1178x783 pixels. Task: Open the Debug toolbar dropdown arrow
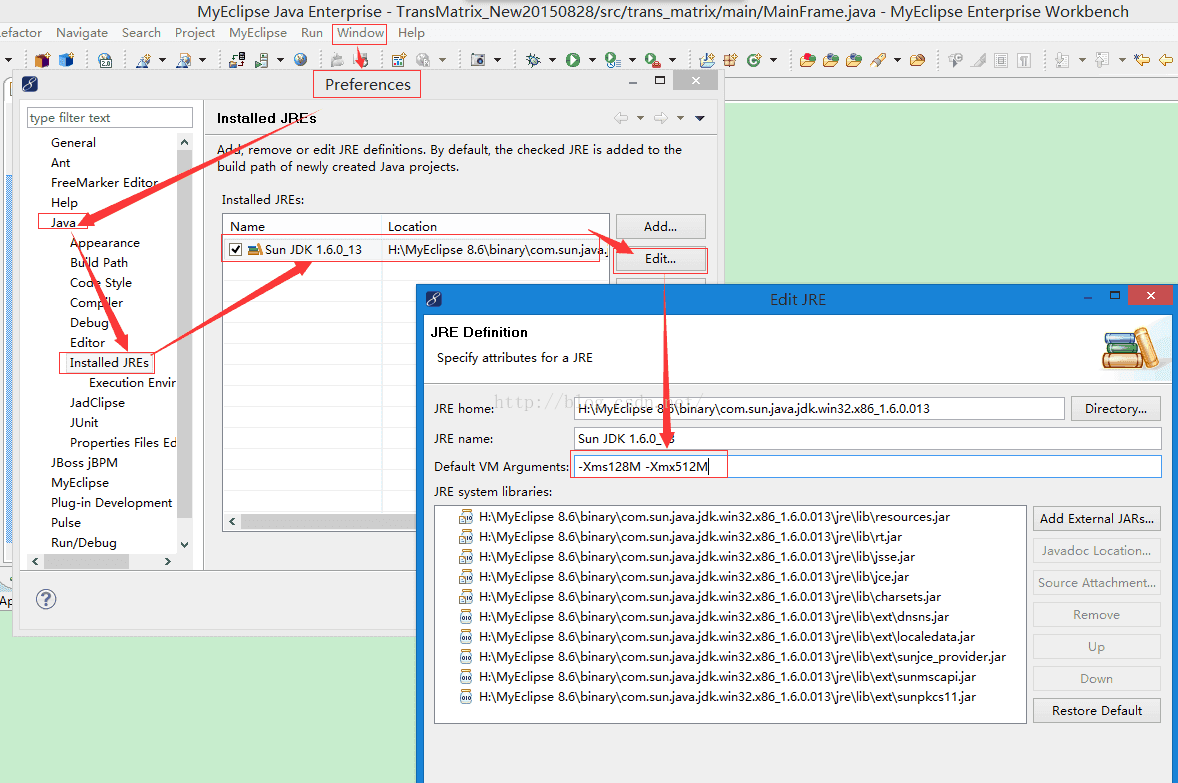tap(552, 60)
